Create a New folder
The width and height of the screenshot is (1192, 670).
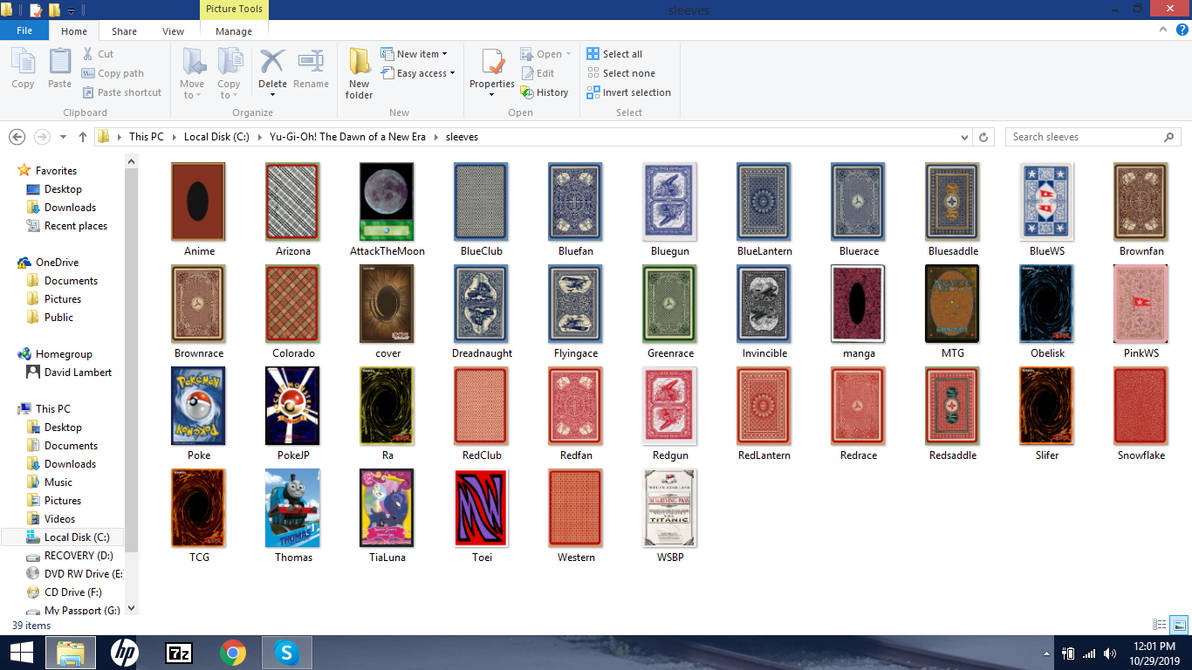[359, 73]
